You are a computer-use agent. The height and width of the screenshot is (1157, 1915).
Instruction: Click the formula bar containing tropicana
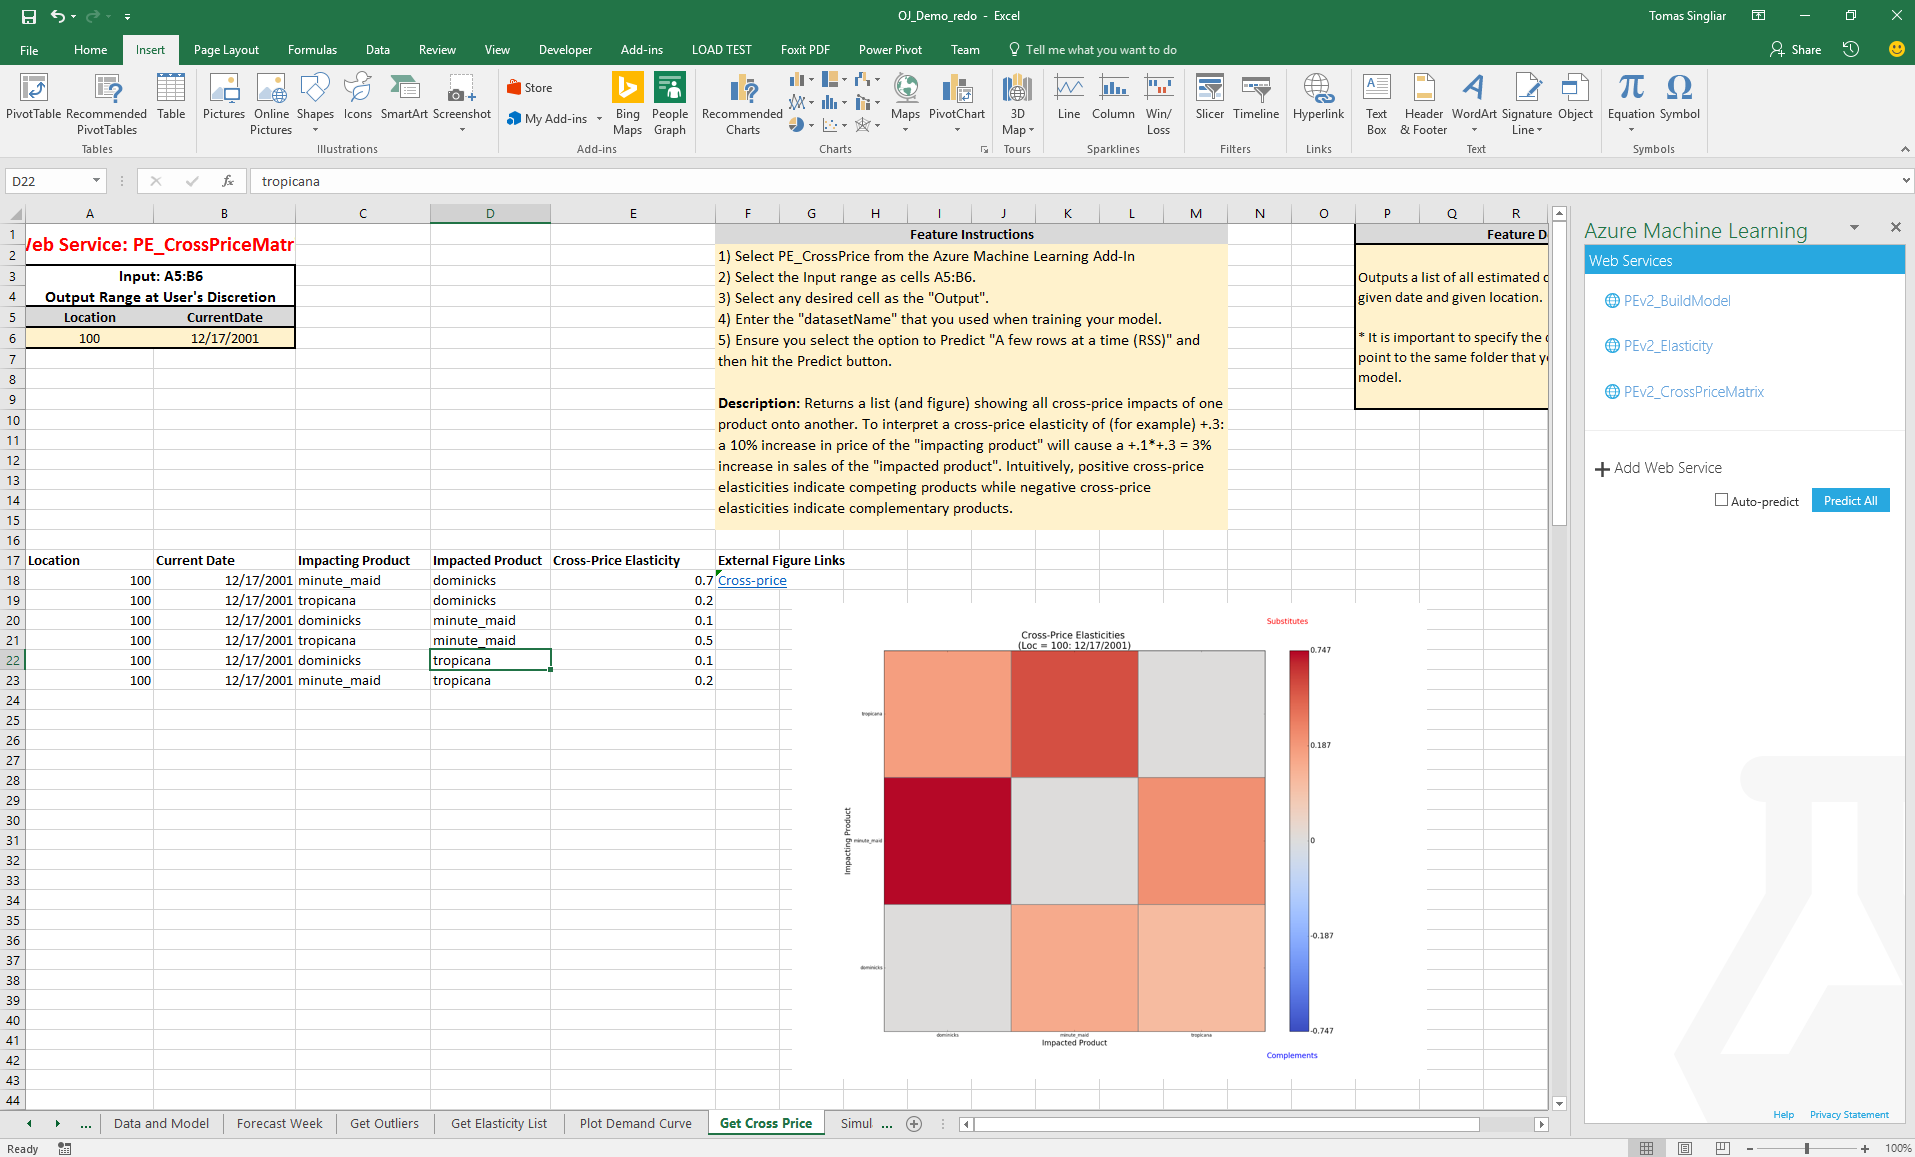pyautogui.click(x=1073, y=181)
